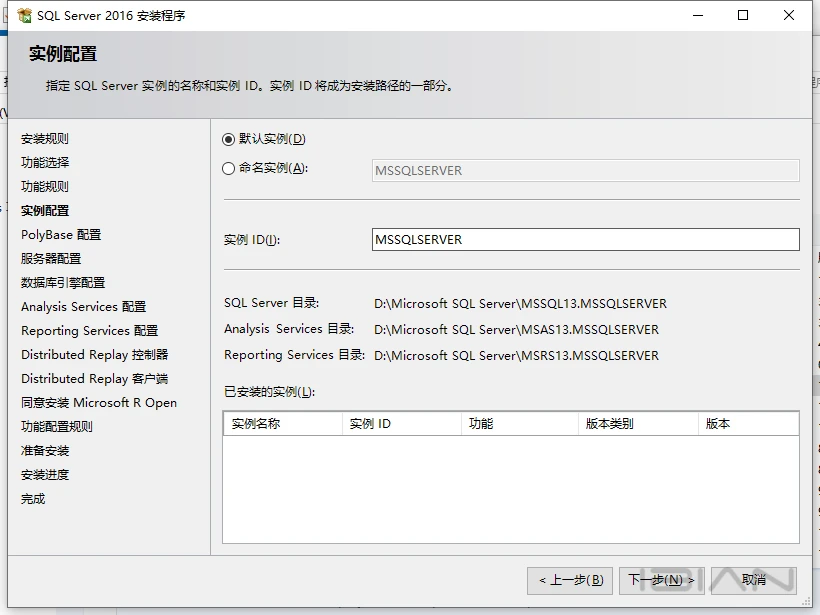
Task: Select the 功能配置规则 step
Action: (x=57, y=427)
